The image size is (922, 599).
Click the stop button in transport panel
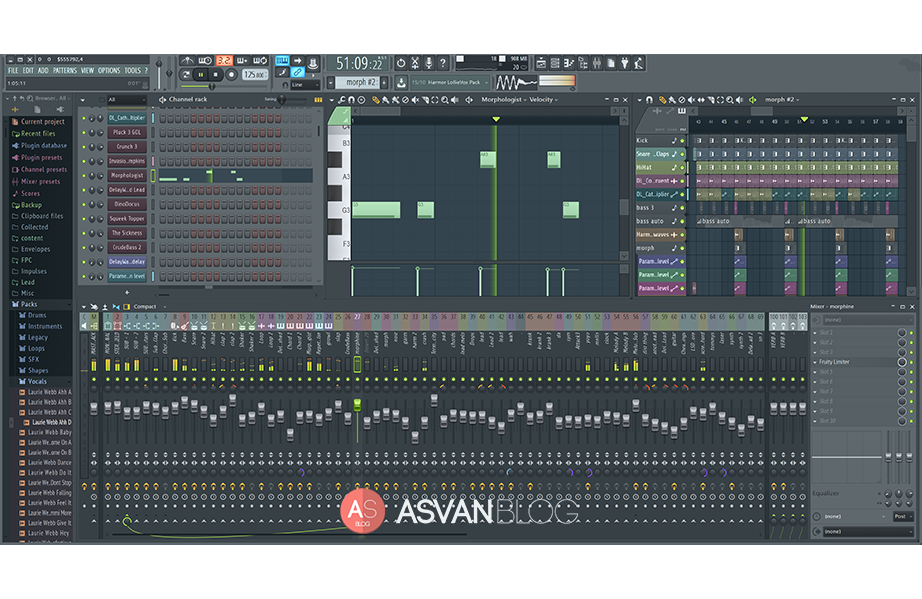(x=215, y=75)
